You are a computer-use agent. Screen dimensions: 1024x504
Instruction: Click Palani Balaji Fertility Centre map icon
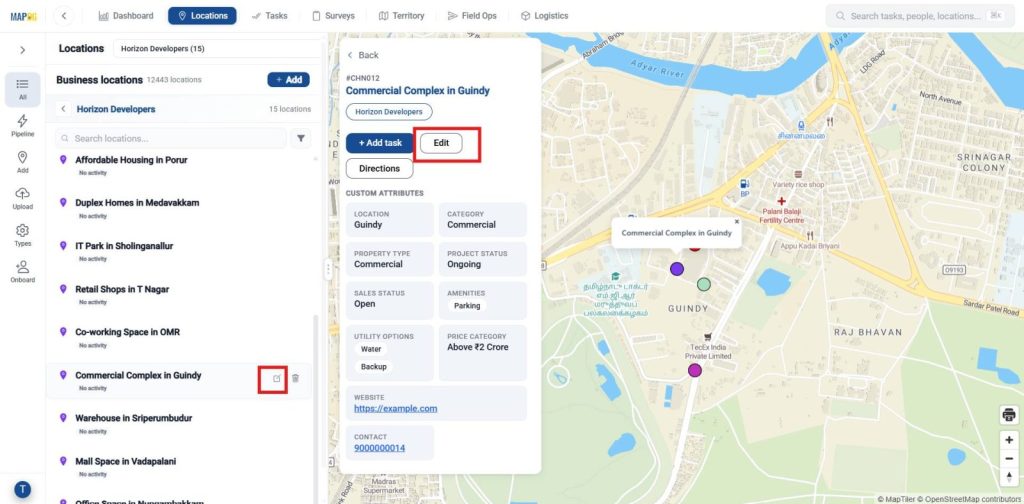click(x=781, y=201)
